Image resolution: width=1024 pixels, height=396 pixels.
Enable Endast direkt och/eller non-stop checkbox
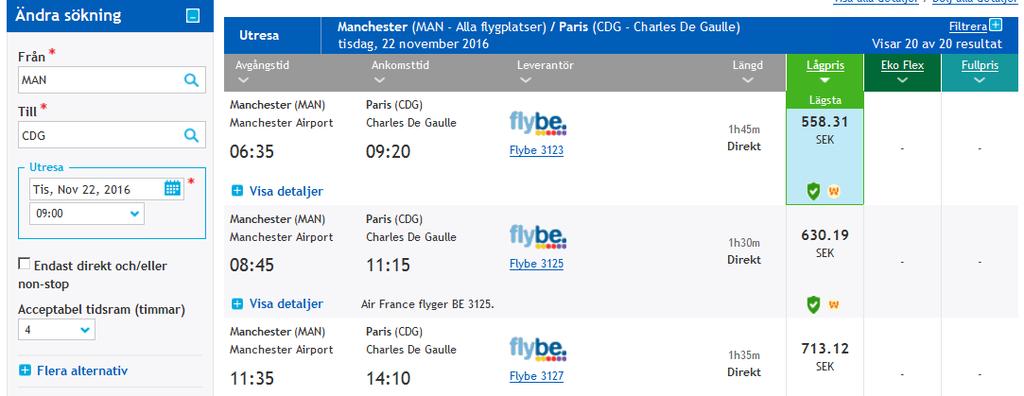click(24, 264)
